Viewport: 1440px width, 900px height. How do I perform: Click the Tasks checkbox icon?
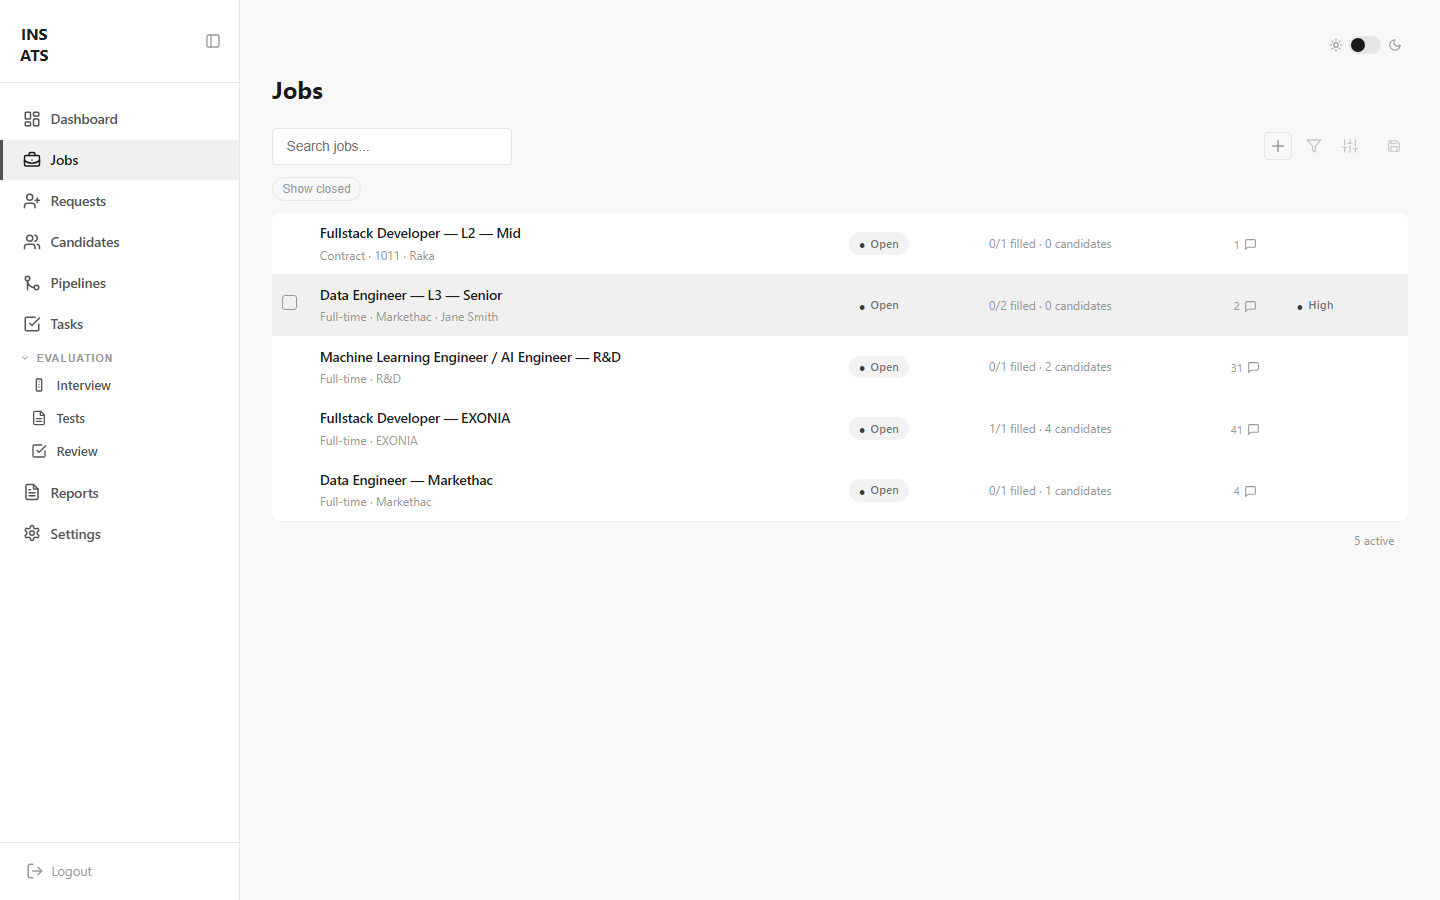click(x=32, y=324)
